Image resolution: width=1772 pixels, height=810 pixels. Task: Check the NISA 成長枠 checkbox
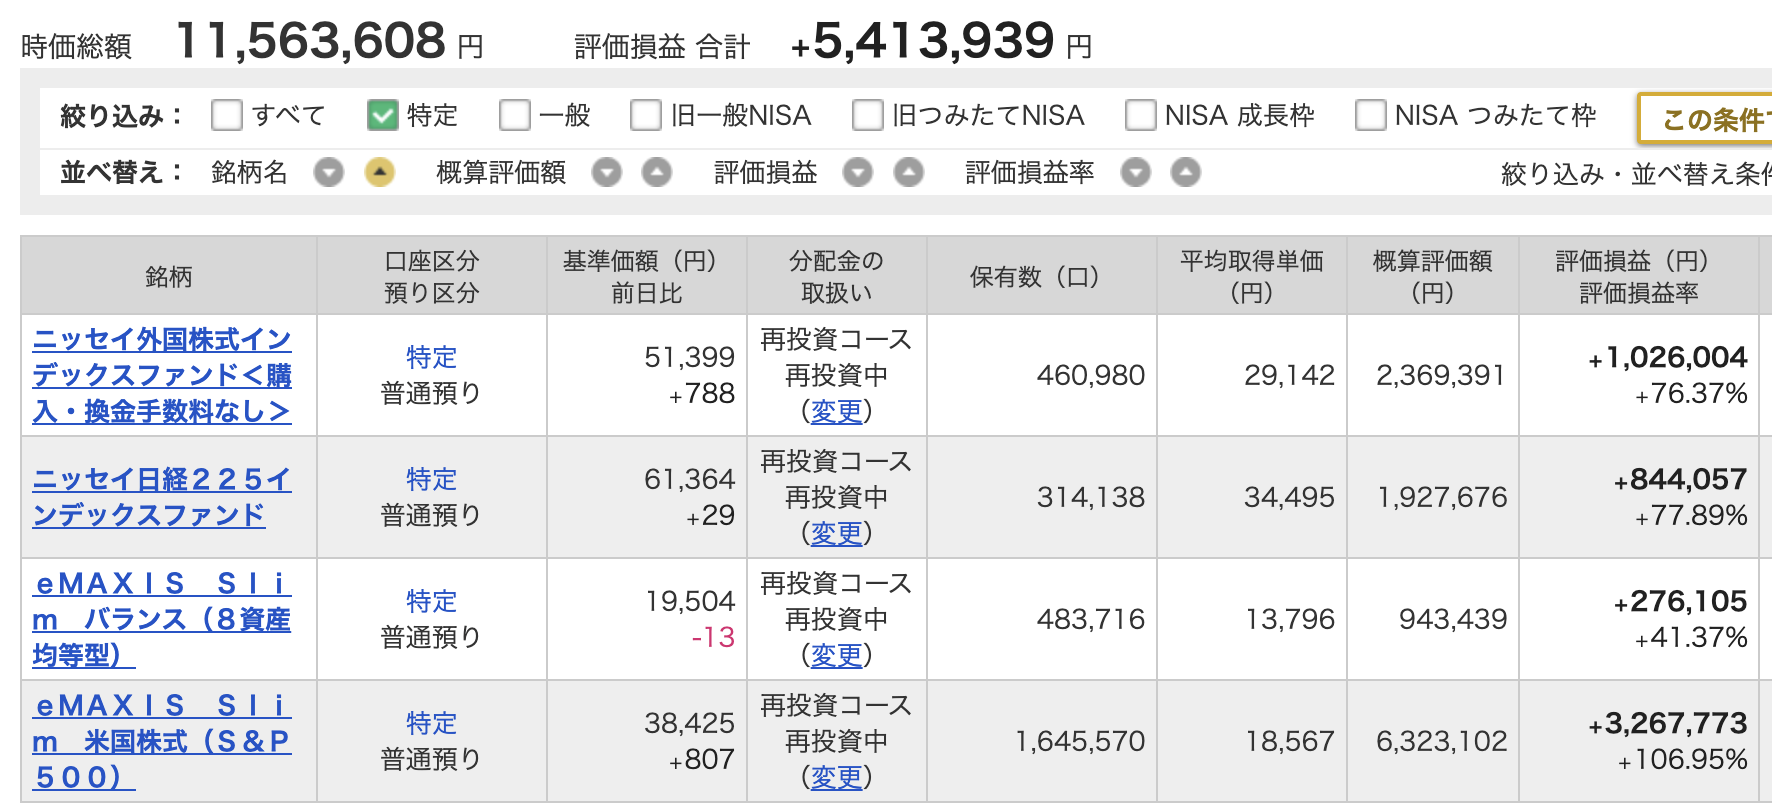pos(1141,115)
